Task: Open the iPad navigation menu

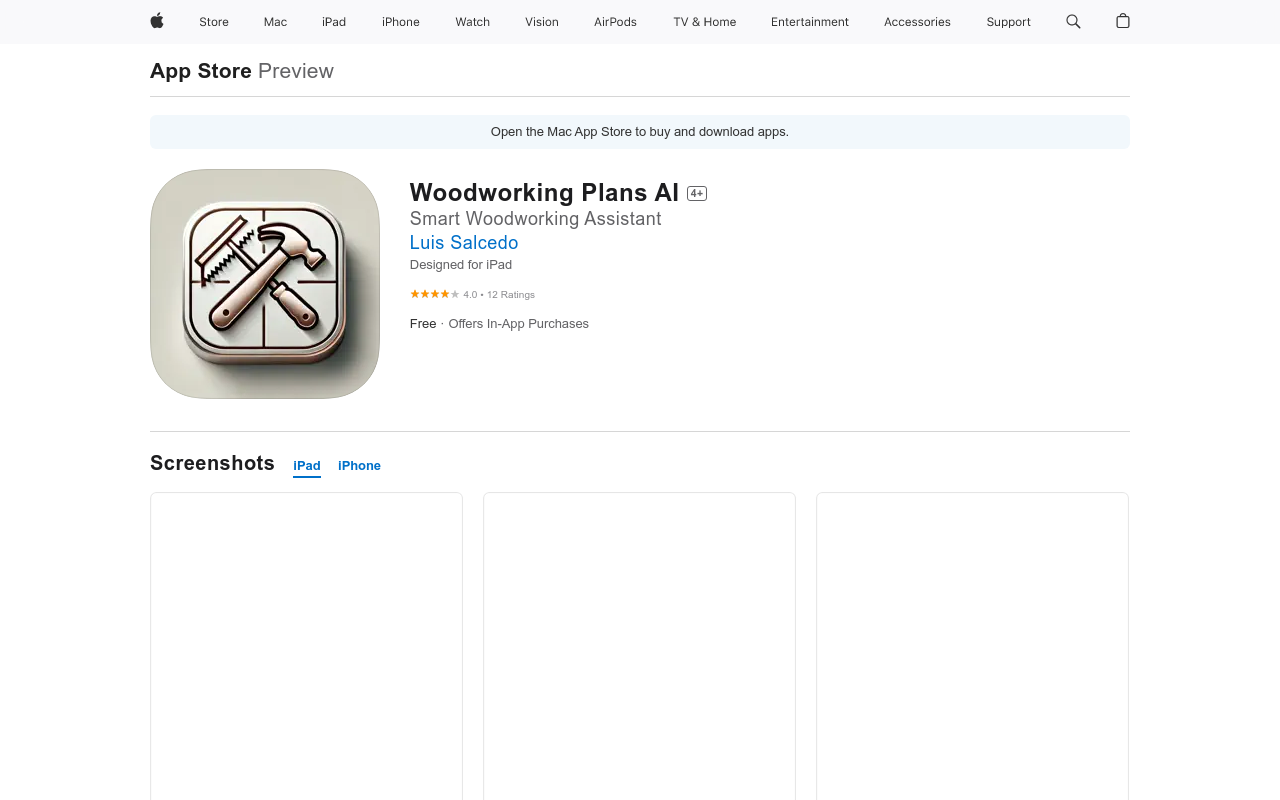Action: pyautogui.click(x=334, y=22)
